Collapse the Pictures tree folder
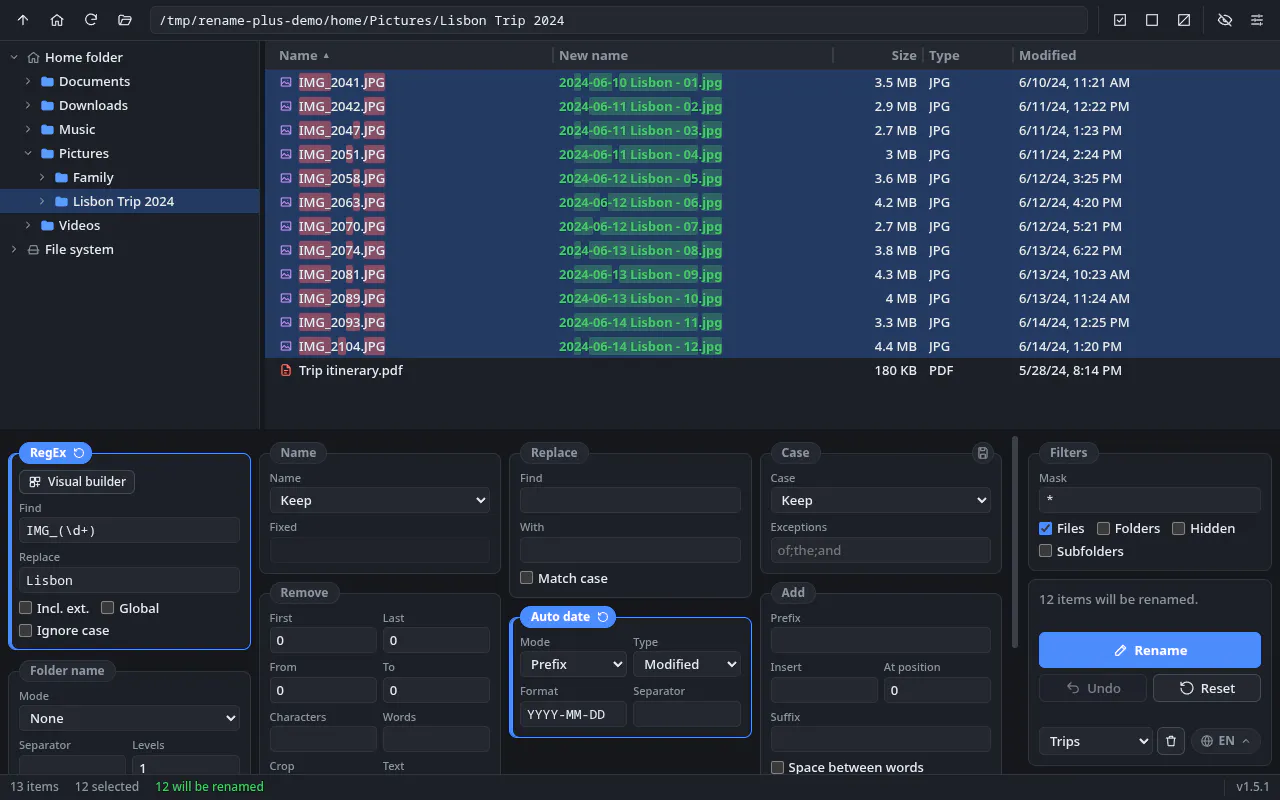Screen dimensions: 1280x800 pyautogui.click(x=28, y=153)
